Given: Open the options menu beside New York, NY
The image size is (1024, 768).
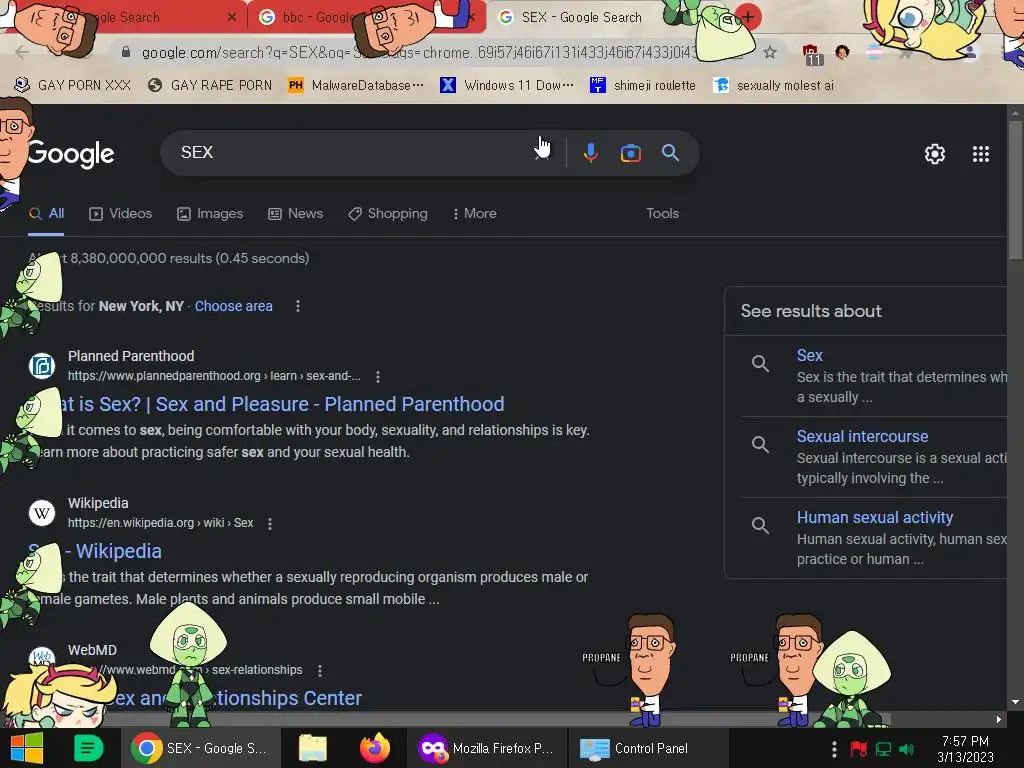Looking at the screenshot, I should 298,306.
